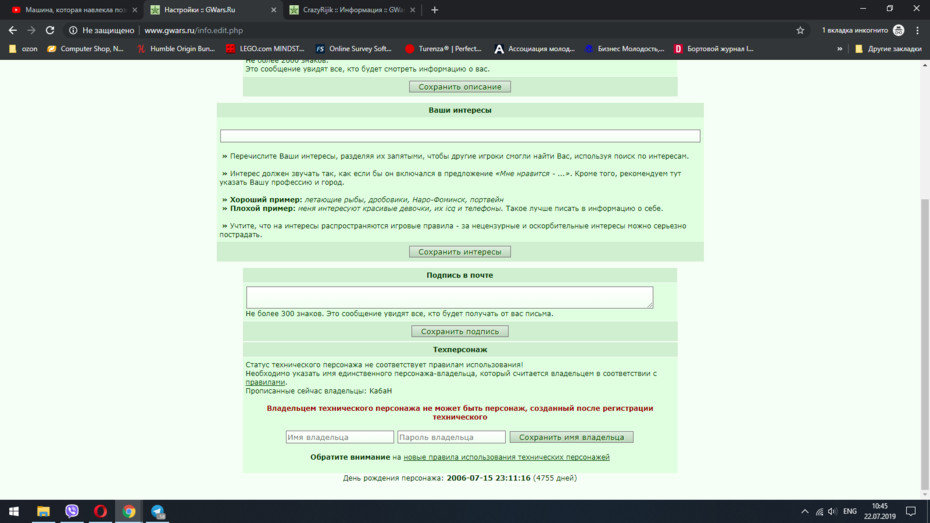Switch to the CrazyRijik Информация tab
Image resolution: width=930 pixels, height=523 pixels.
351,10
